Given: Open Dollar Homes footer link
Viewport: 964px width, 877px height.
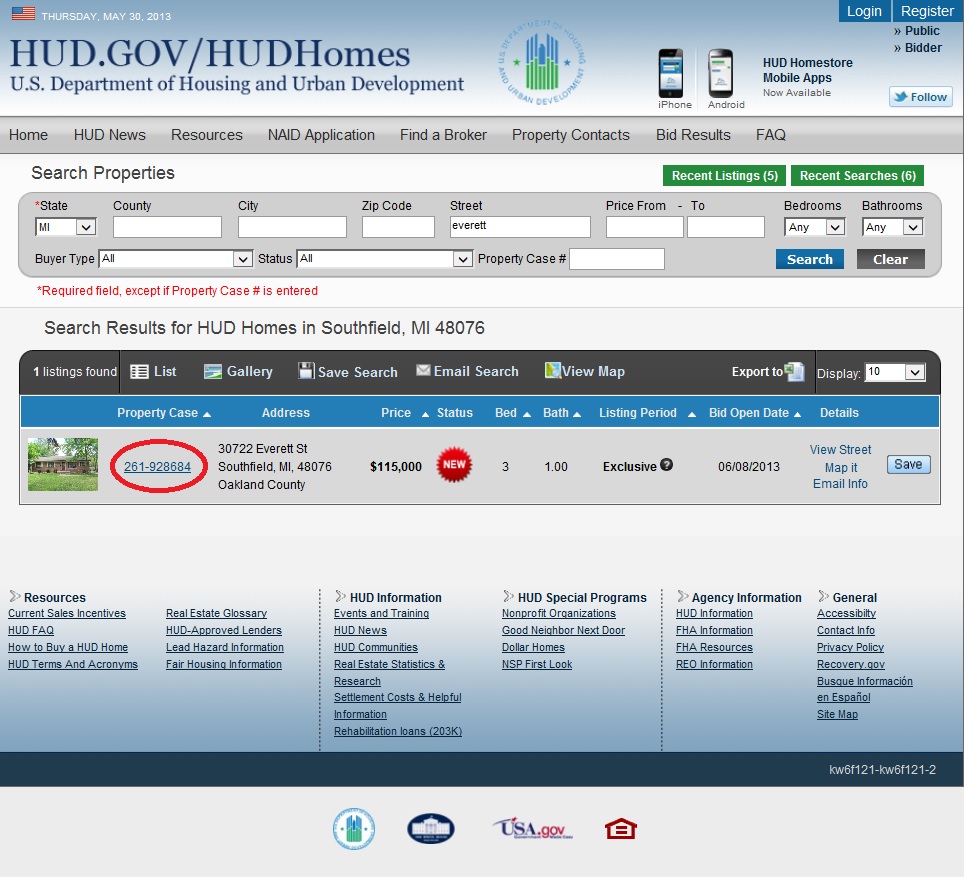Looking at the screenshot, I should [x=533, y=648].
